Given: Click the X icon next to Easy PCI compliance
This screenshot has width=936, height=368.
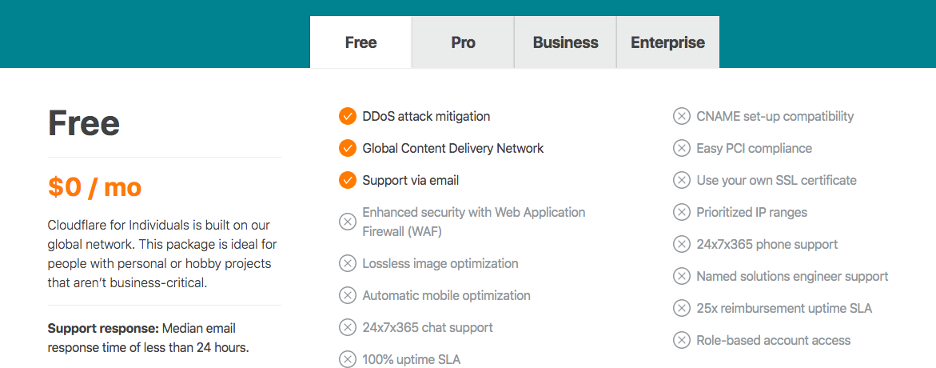Looking at the screenshot, I should pyautogui.click(x=681, y=148).
